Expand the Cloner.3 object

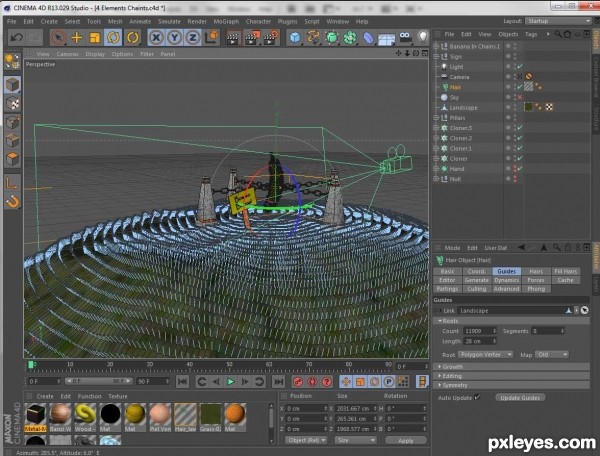(x=436, y=128)
